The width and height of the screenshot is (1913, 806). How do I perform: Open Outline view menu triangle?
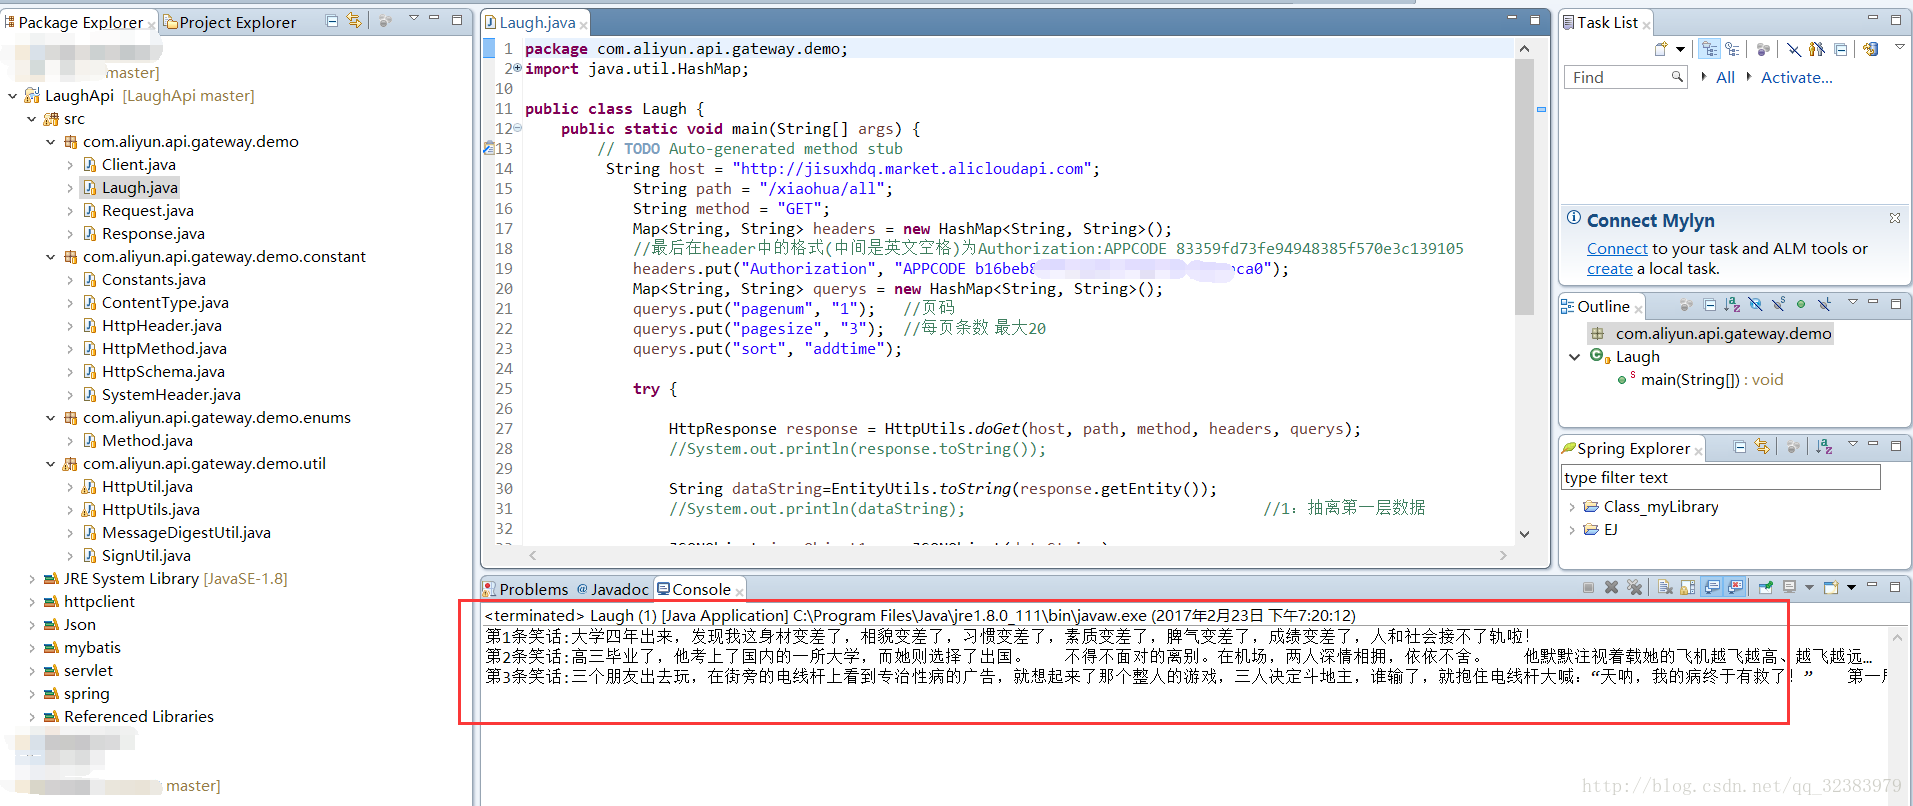coord(1852,302)
